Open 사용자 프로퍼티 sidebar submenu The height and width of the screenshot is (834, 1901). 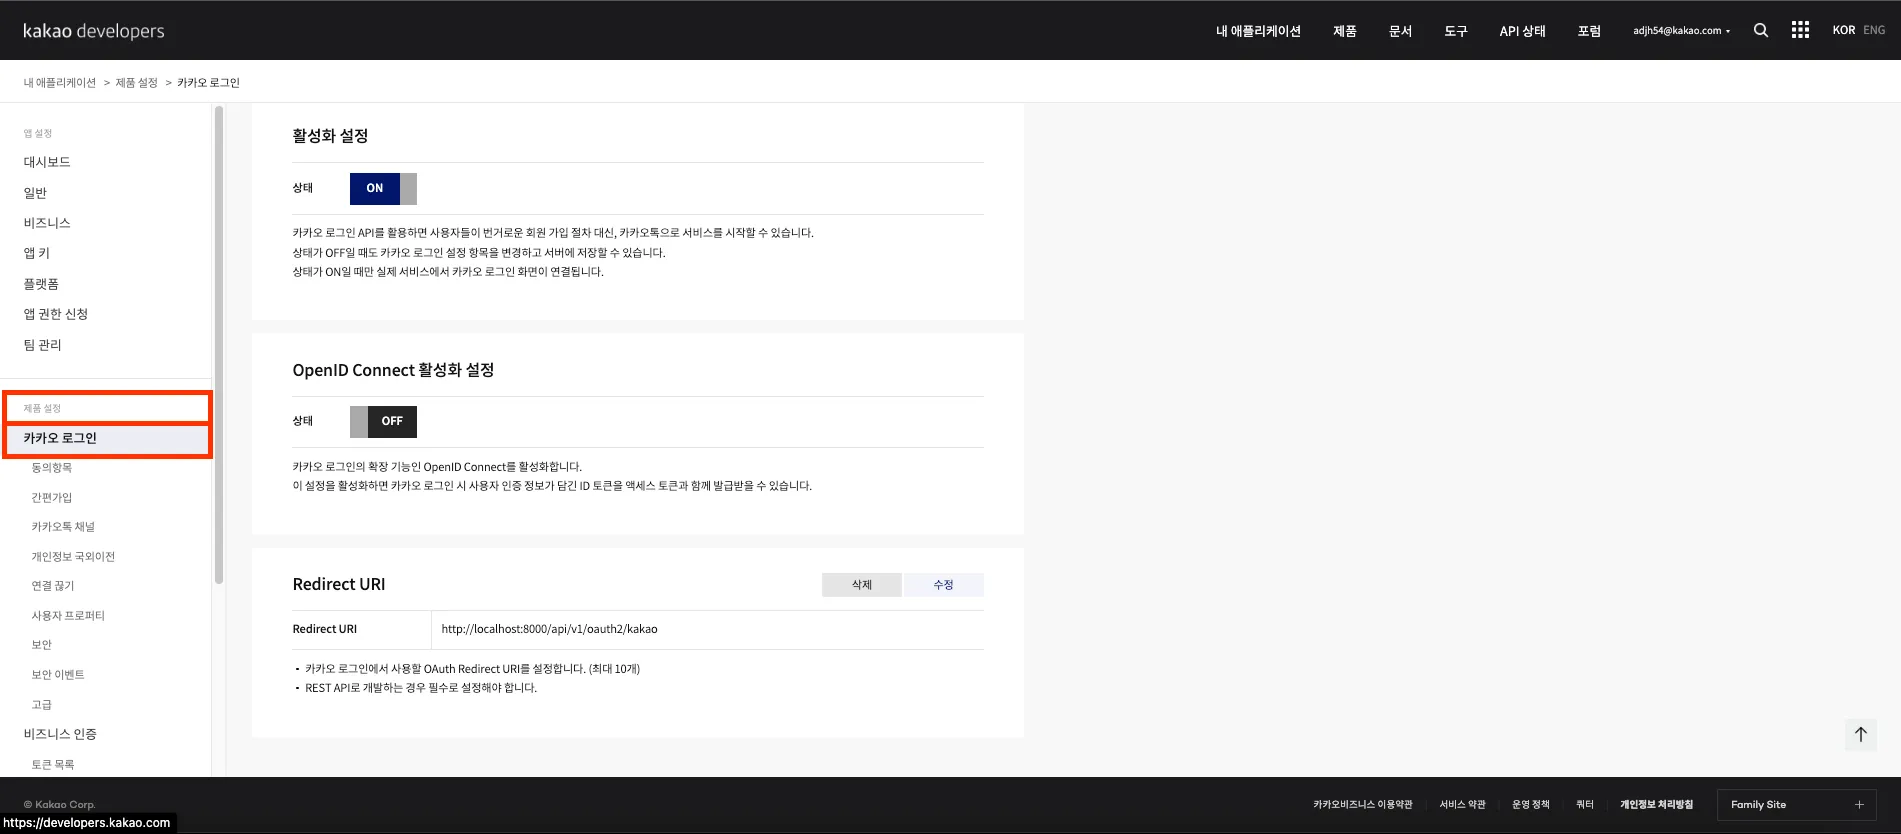[68, 616]
